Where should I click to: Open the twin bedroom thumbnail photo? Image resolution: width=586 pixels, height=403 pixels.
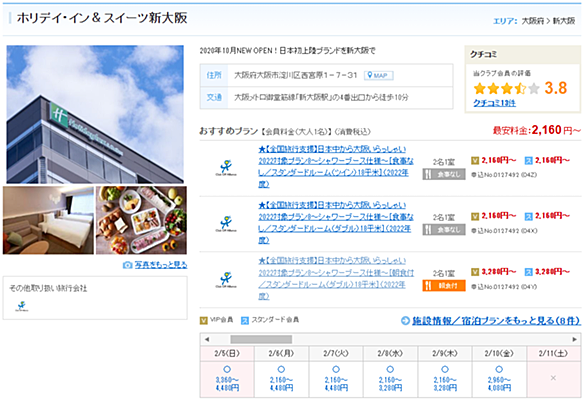click(48, 220)
